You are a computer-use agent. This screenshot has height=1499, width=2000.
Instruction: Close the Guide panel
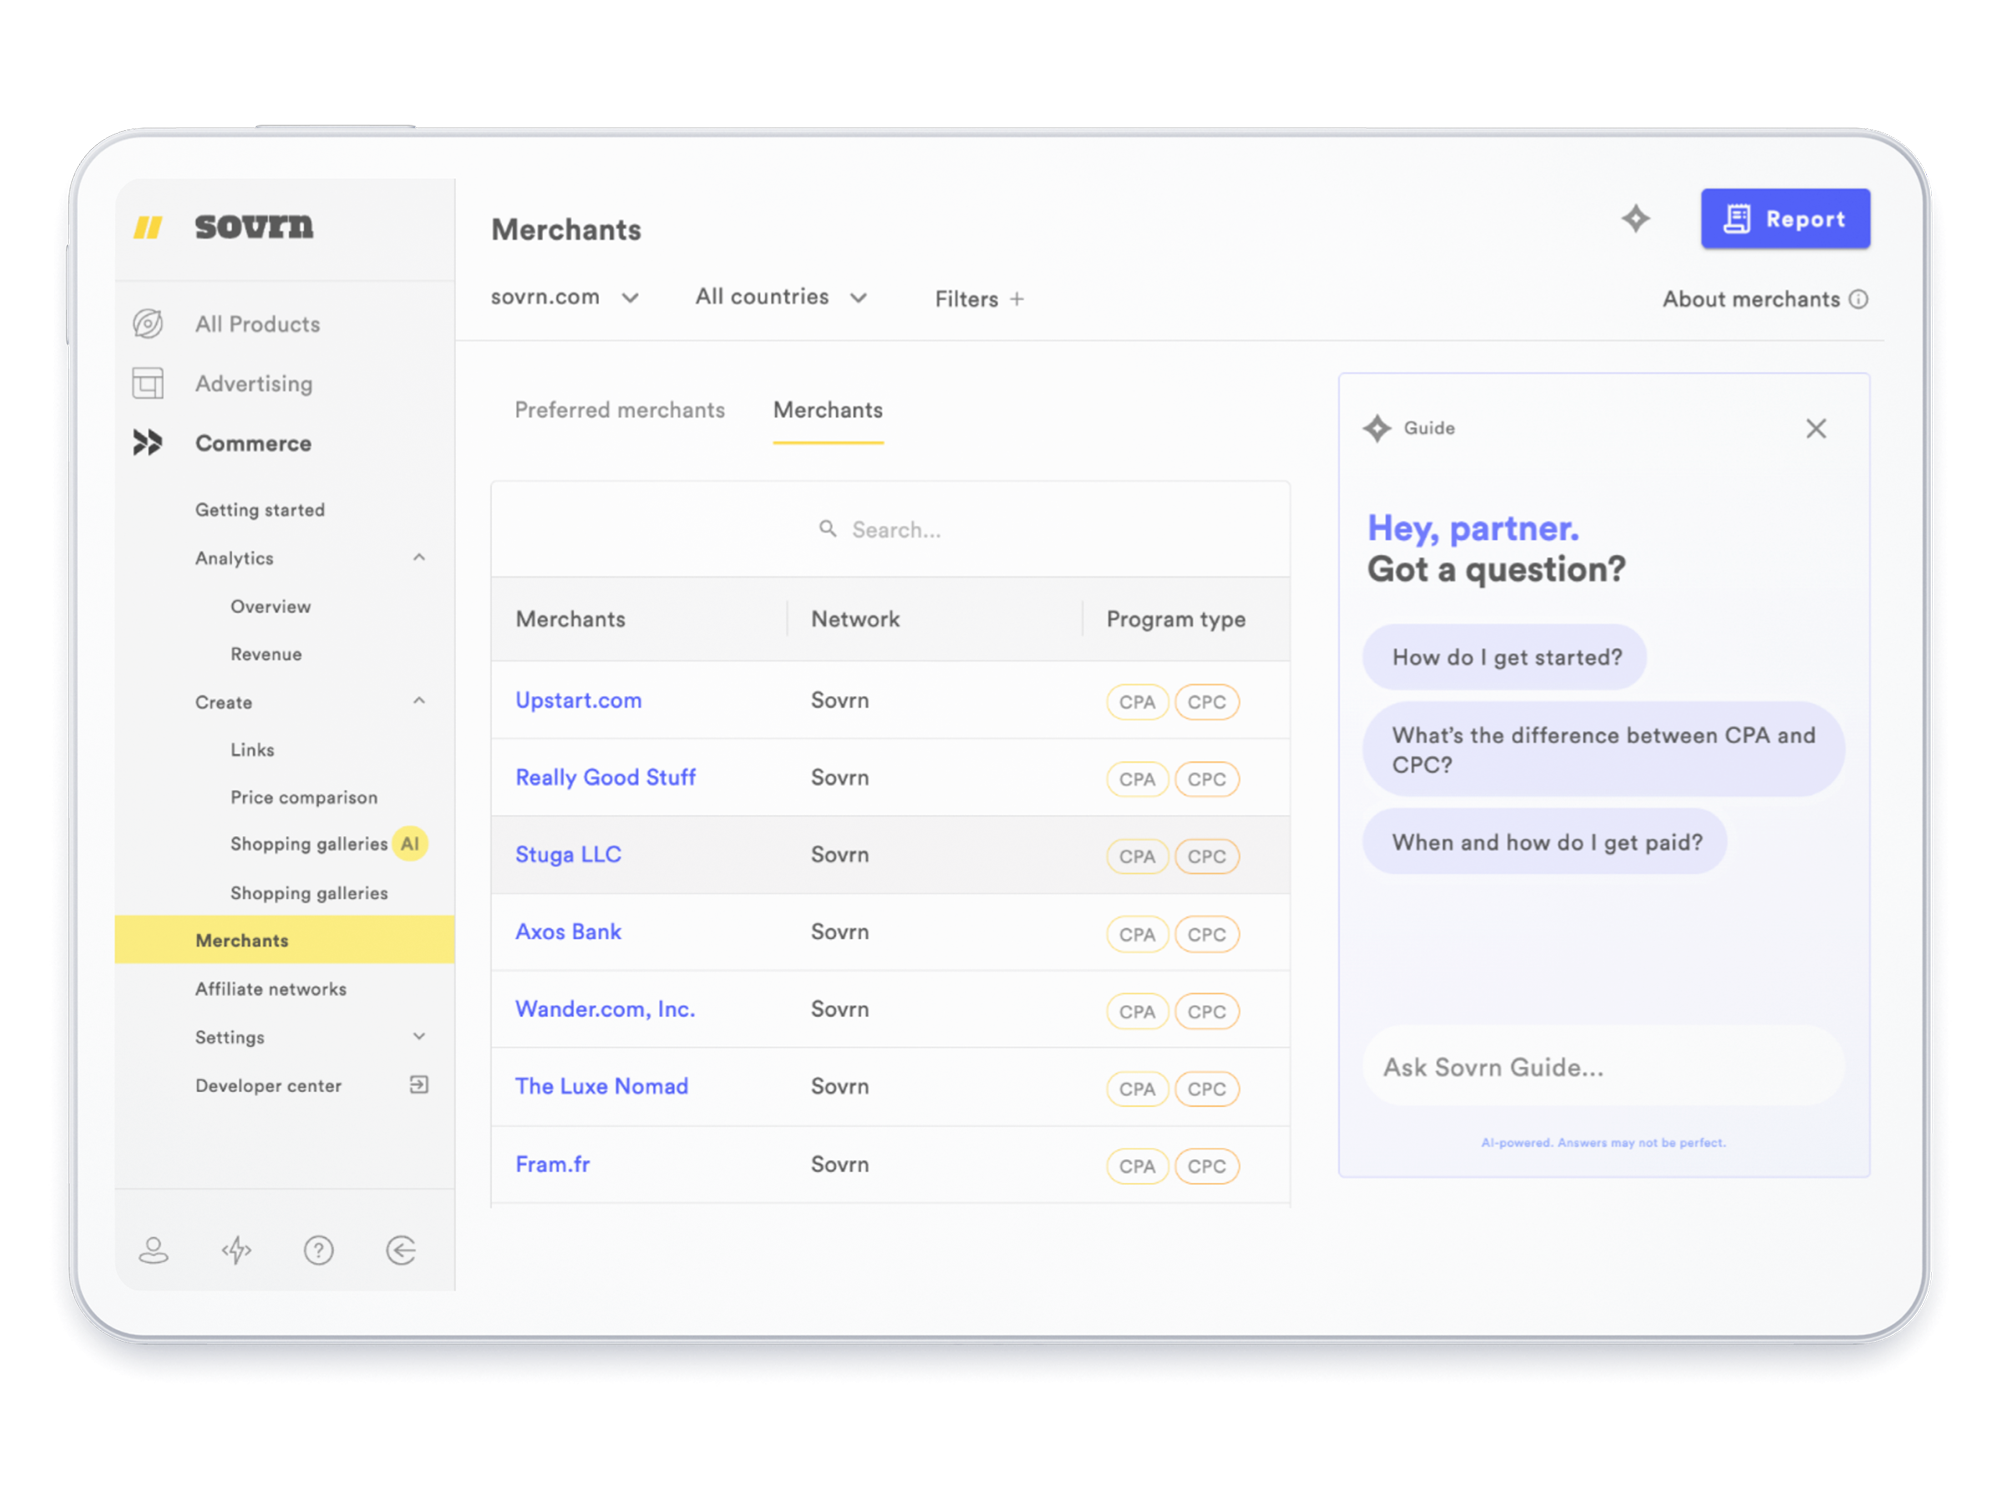(1816, 429)
